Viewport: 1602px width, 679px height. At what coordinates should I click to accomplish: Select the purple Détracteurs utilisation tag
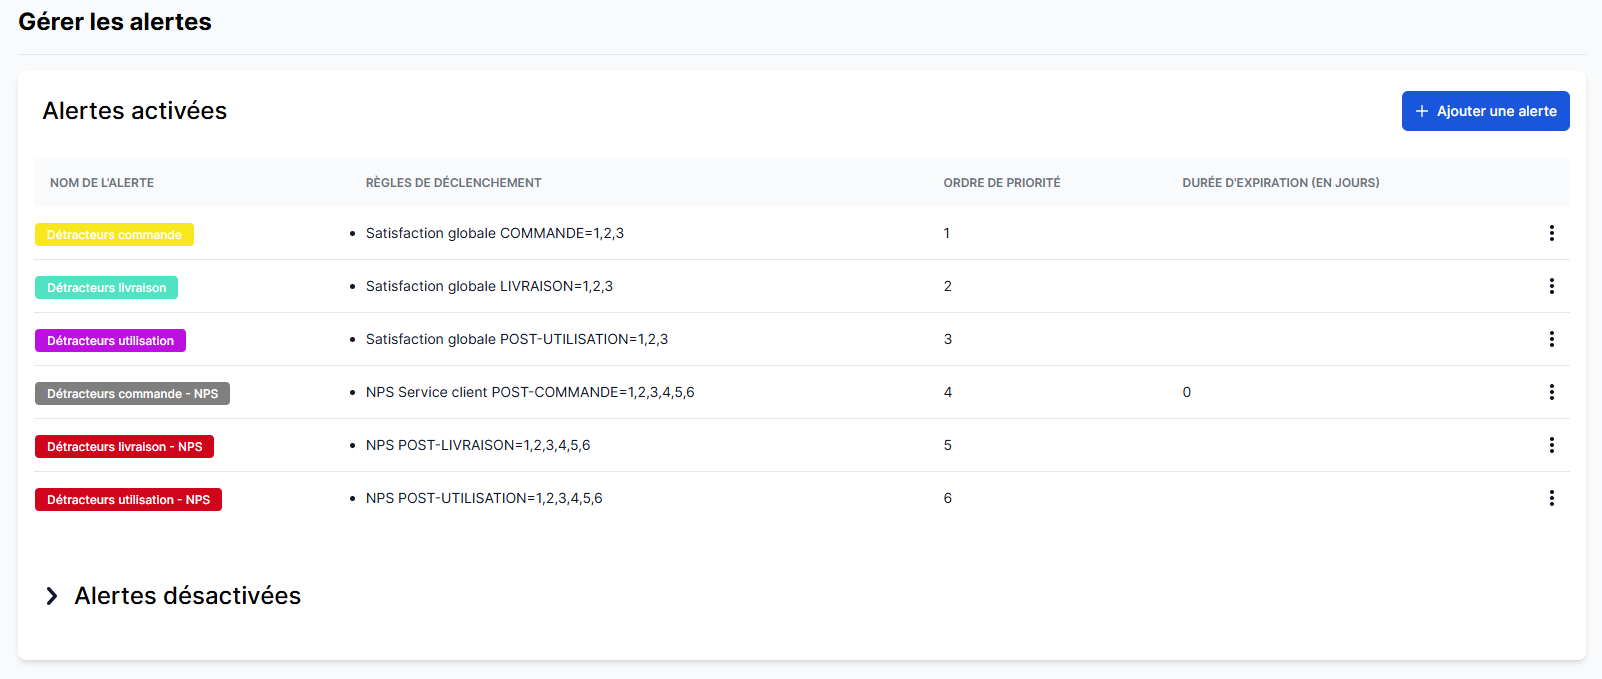click(x=110, y=341)
